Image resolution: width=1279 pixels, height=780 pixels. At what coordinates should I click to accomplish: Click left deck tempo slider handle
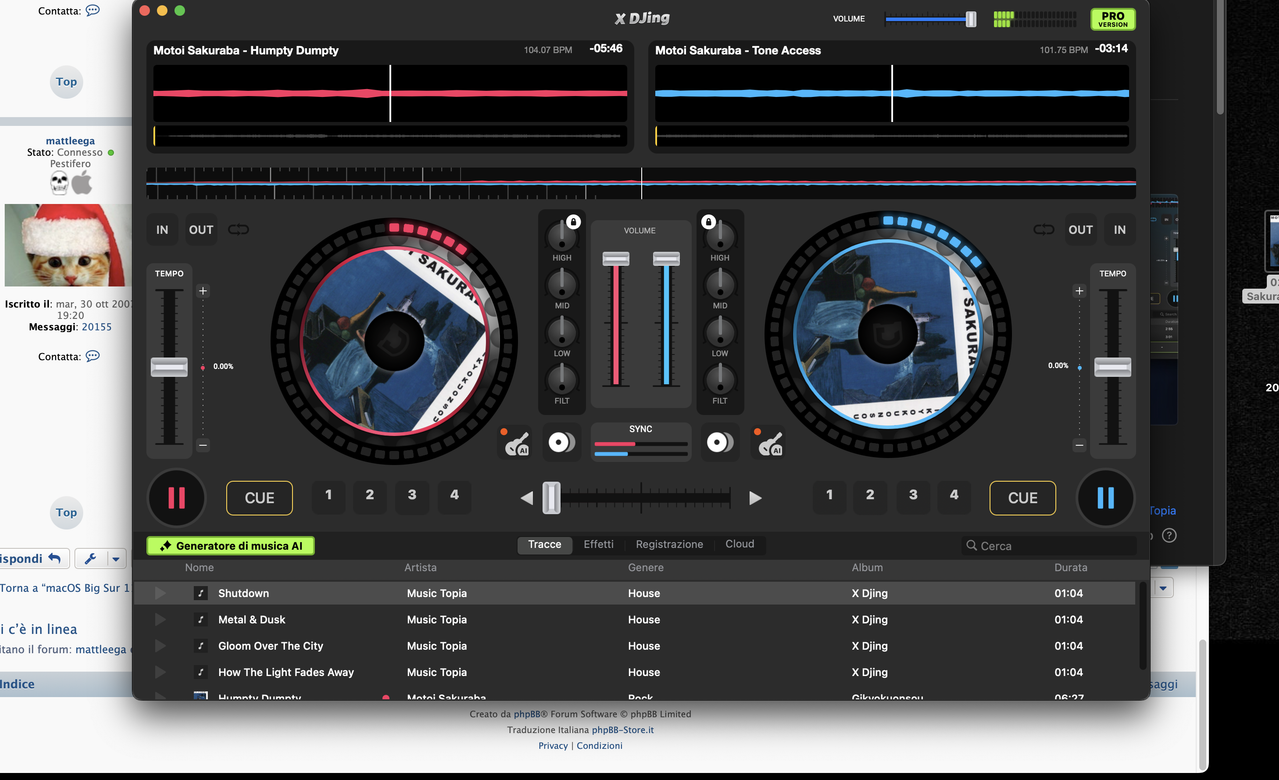pos(169,367)
